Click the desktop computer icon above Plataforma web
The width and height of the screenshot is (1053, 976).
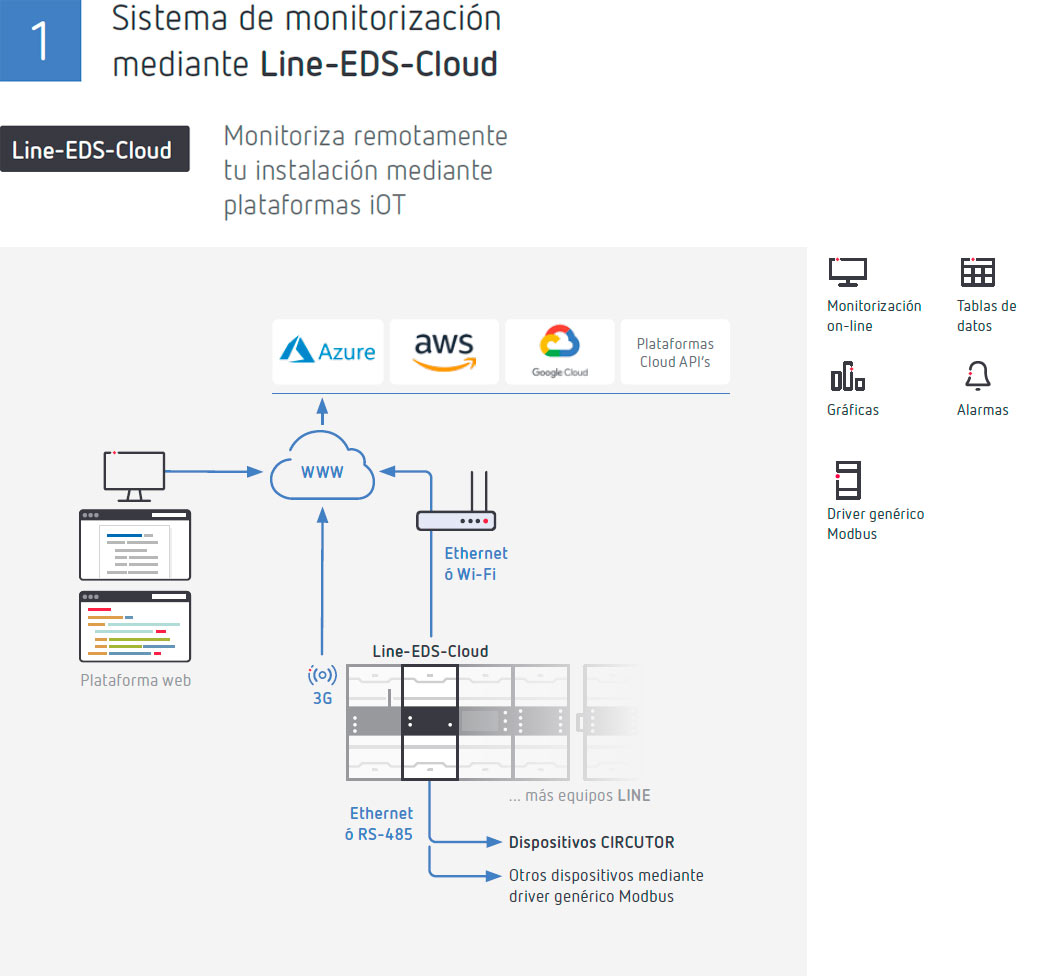(x=133, y=470)
